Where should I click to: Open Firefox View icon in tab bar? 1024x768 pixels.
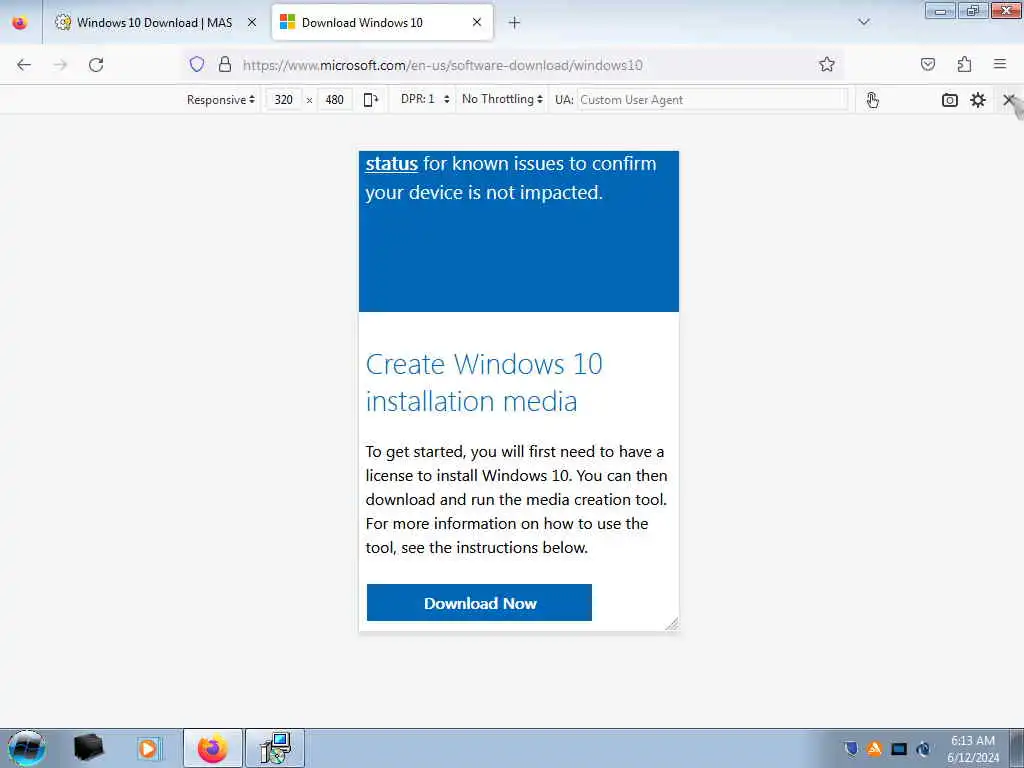pyautogui.click(x=20, y=23)
